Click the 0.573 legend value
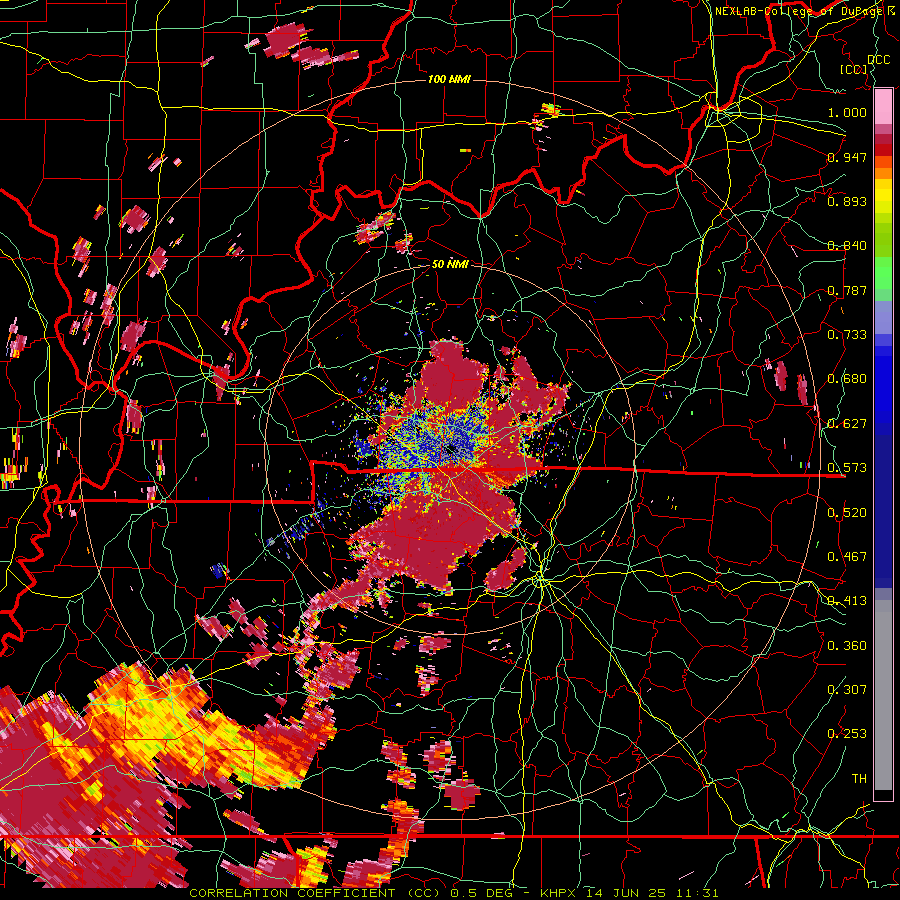The image size is (900, 900). point(847,468)
